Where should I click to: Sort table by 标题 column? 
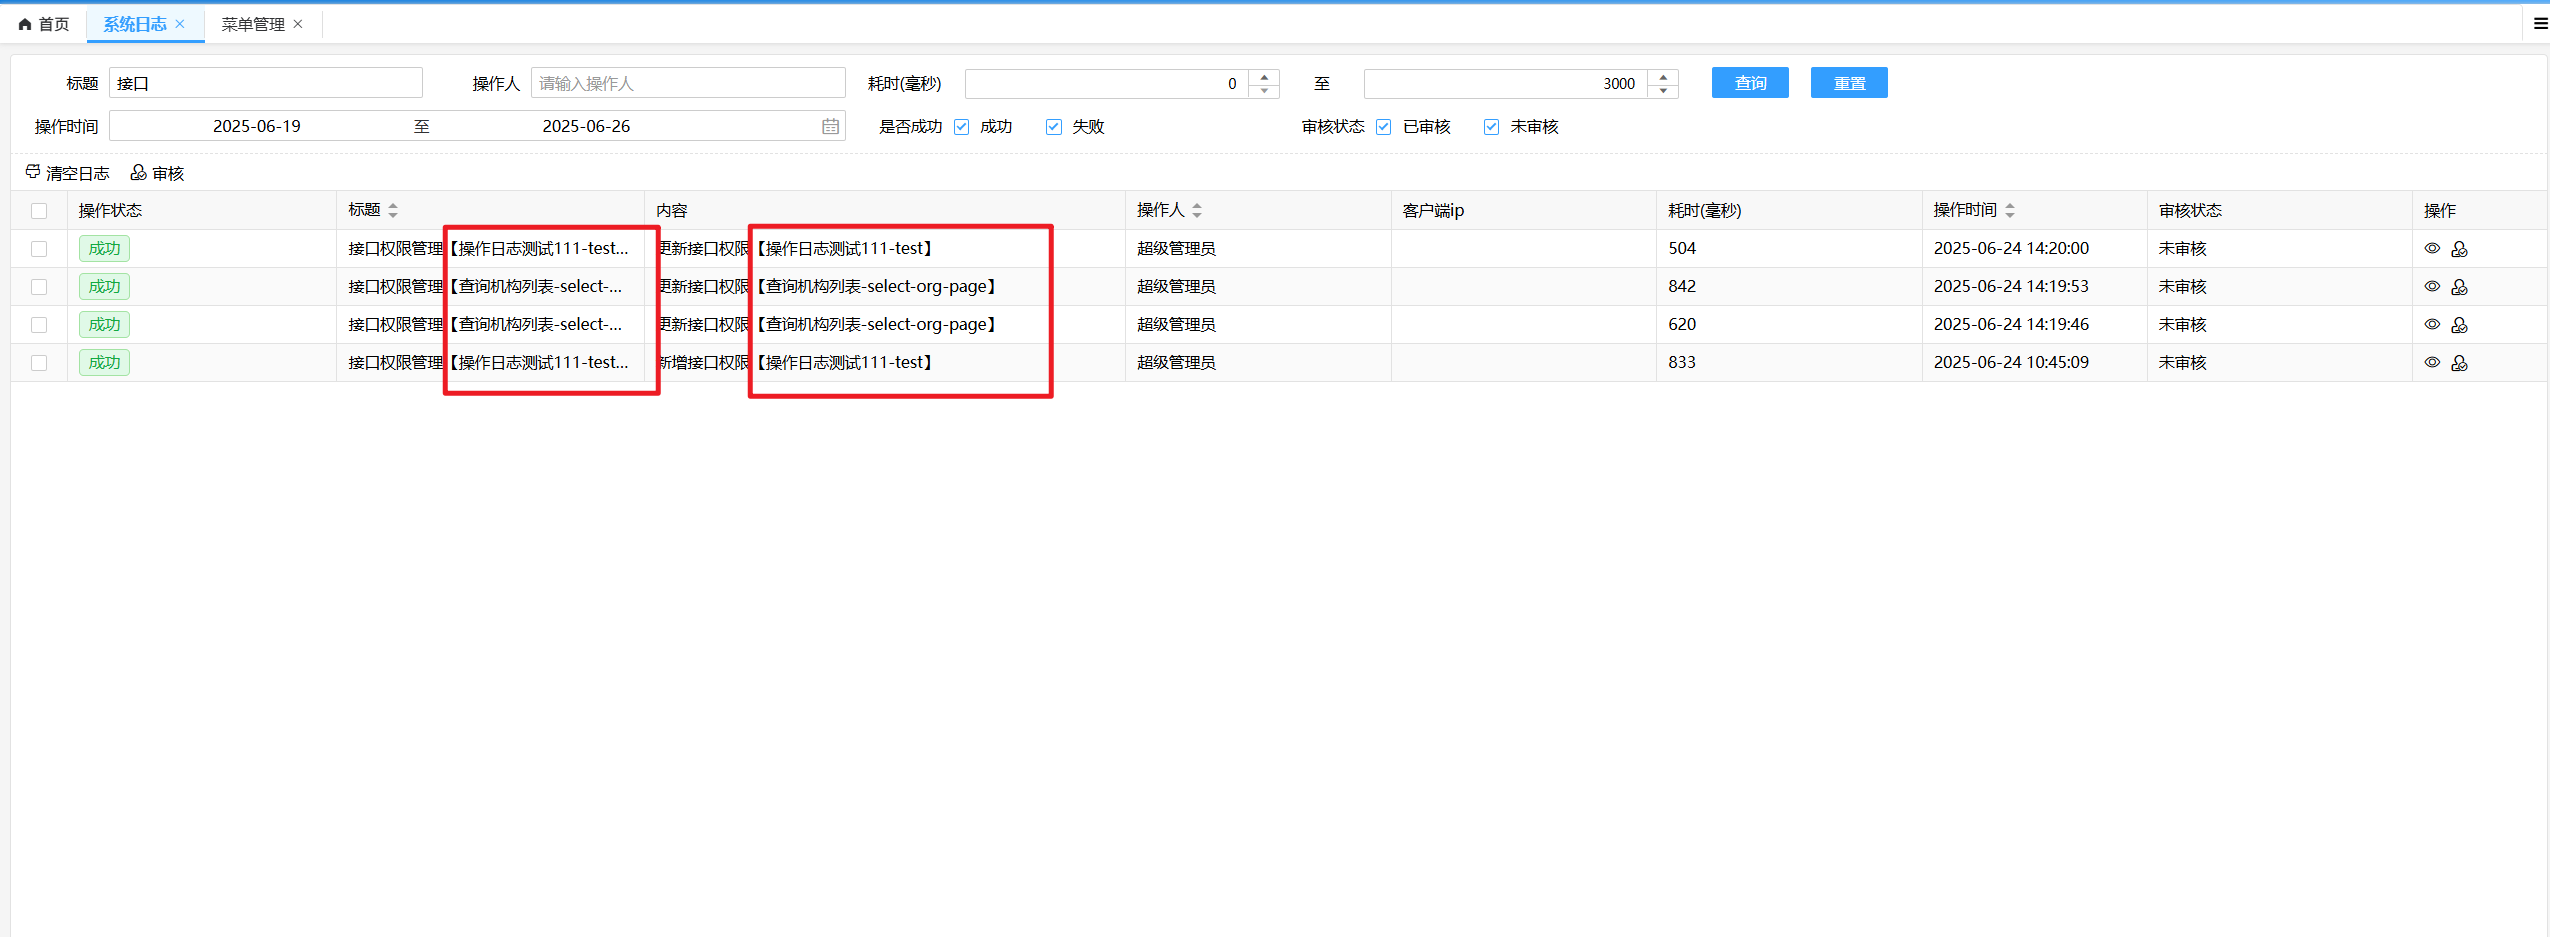[393, 211]
